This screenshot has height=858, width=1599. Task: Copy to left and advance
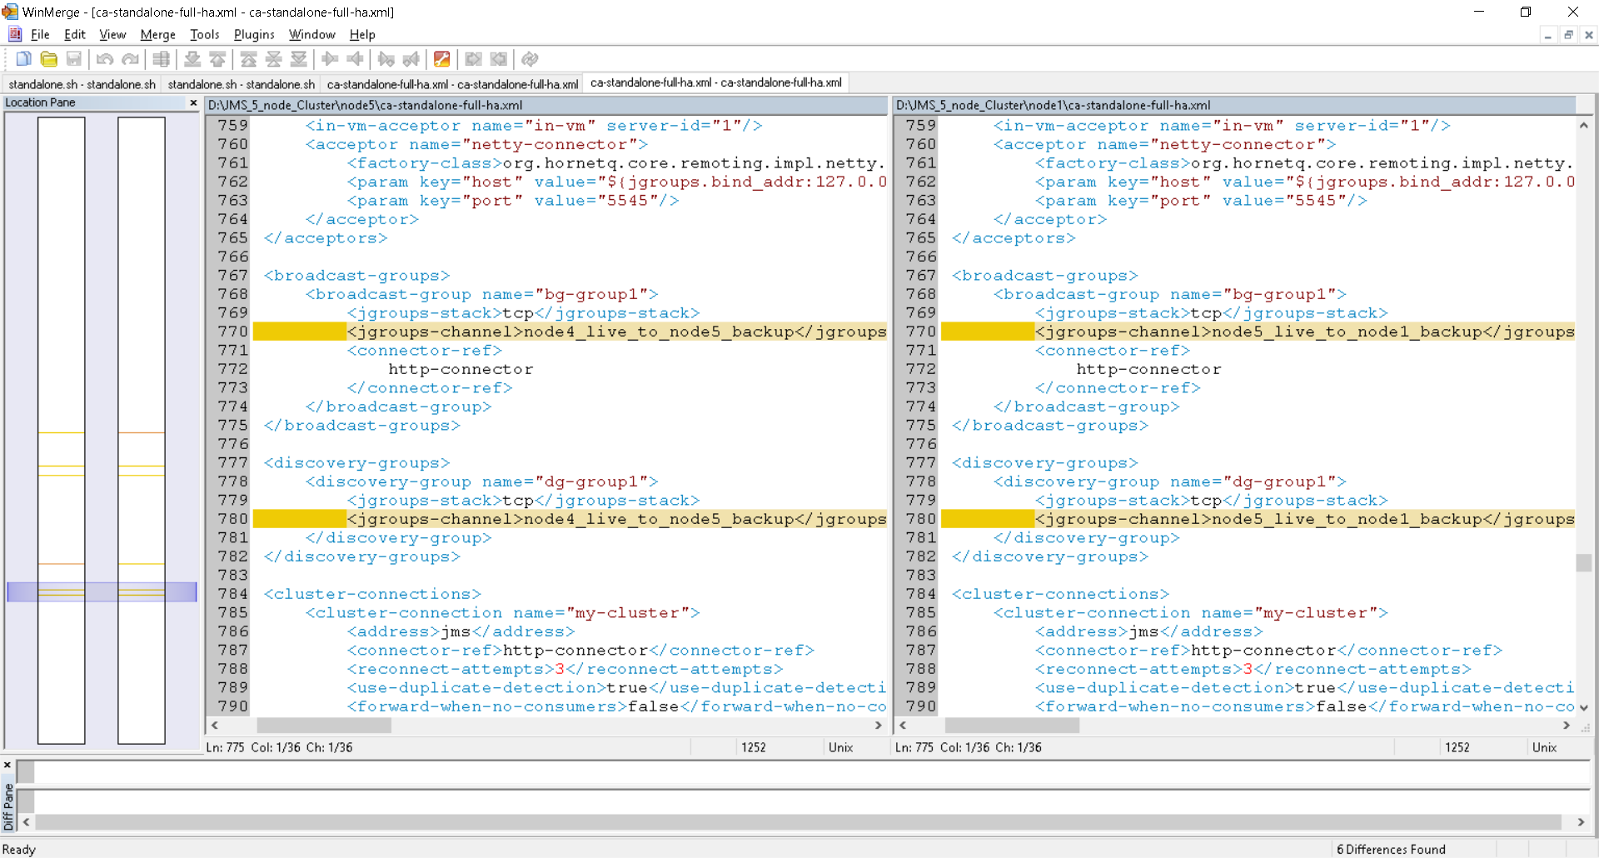[x=411, y=59]
